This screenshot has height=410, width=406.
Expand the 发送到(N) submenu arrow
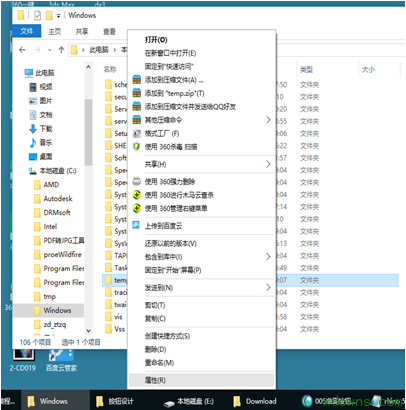268,287
